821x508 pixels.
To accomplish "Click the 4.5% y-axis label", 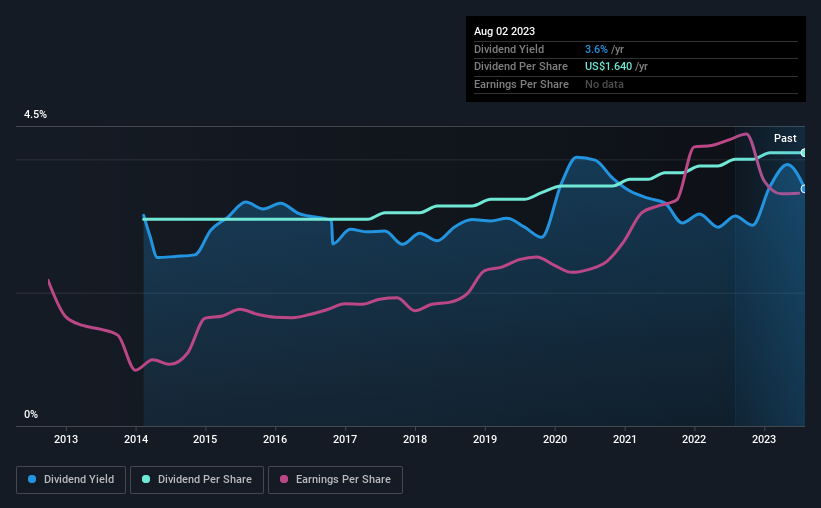I will pyautogui.click(x=36, y=115).
